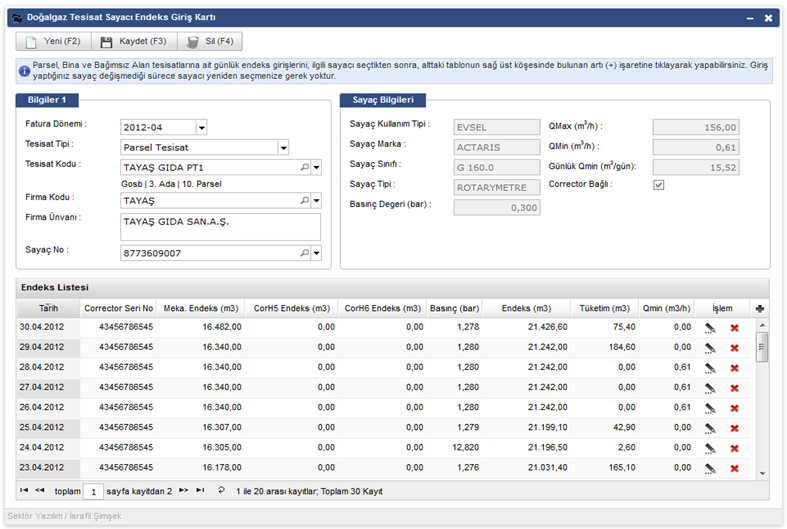Delete the 24.04.2012 row with red X
The height and width of the screenshot is (529, 787).
pos(734,448)
